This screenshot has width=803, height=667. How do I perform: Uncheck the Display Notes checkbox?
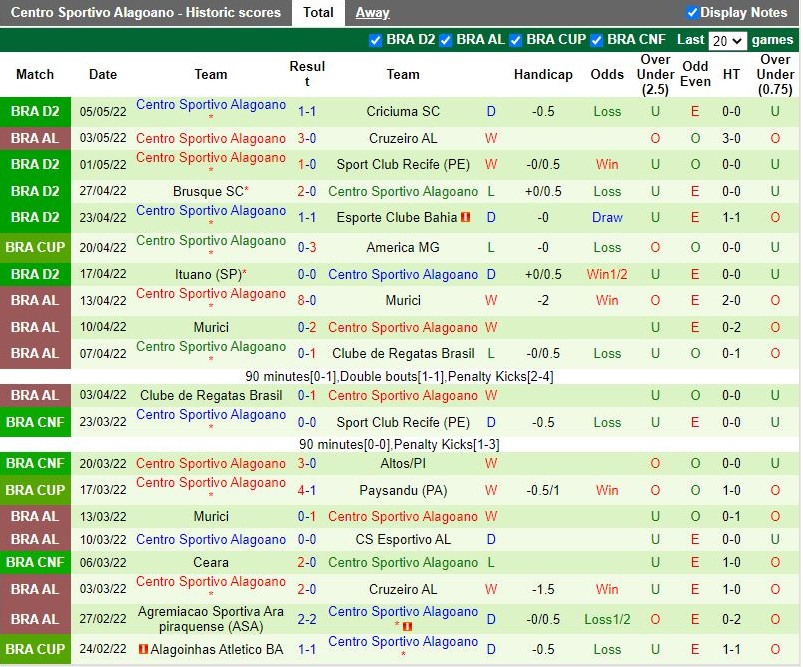[x=690, y=12]
